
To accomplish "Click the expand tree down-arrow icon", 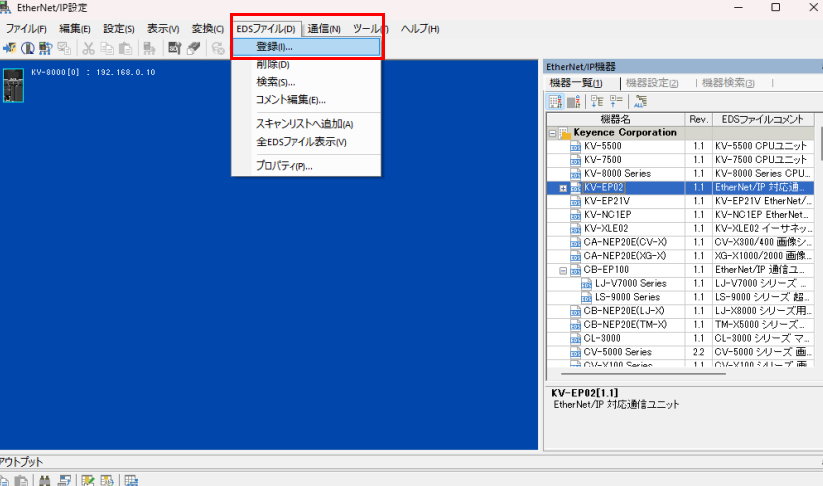I will (597, 101).
